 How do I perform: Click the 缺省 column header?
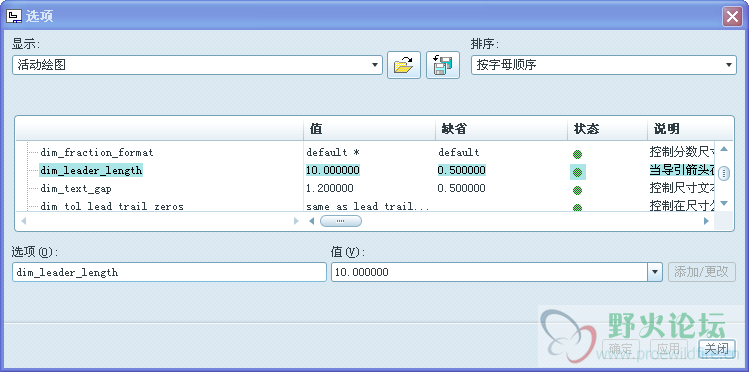[x=502, y=128]
